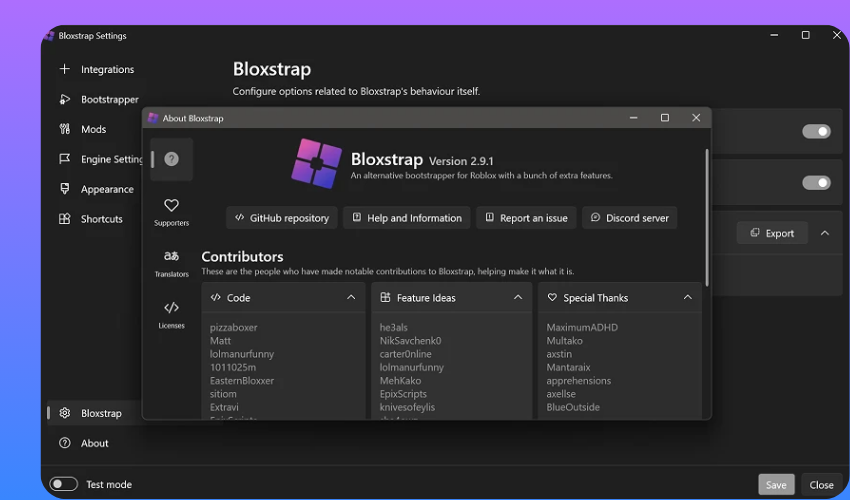850x500 pixels.
Task: Click the Export button in the settings window
Action: tap(772, 233)
